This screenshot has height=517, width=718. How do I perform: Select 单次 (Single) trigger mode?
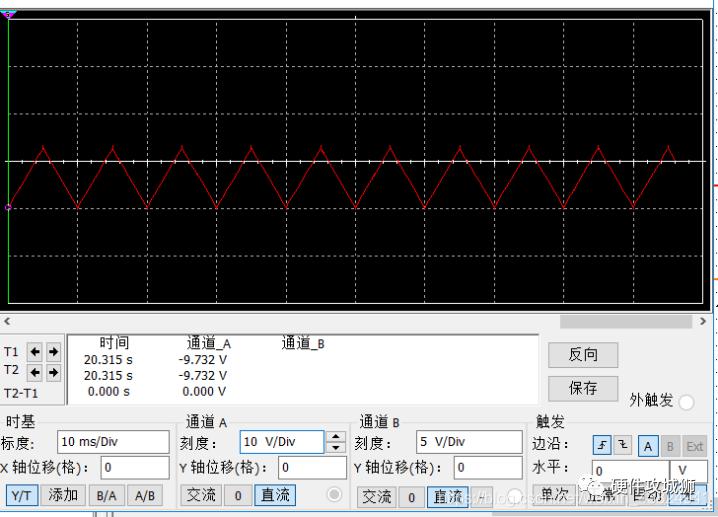click(x=555, y=495)
